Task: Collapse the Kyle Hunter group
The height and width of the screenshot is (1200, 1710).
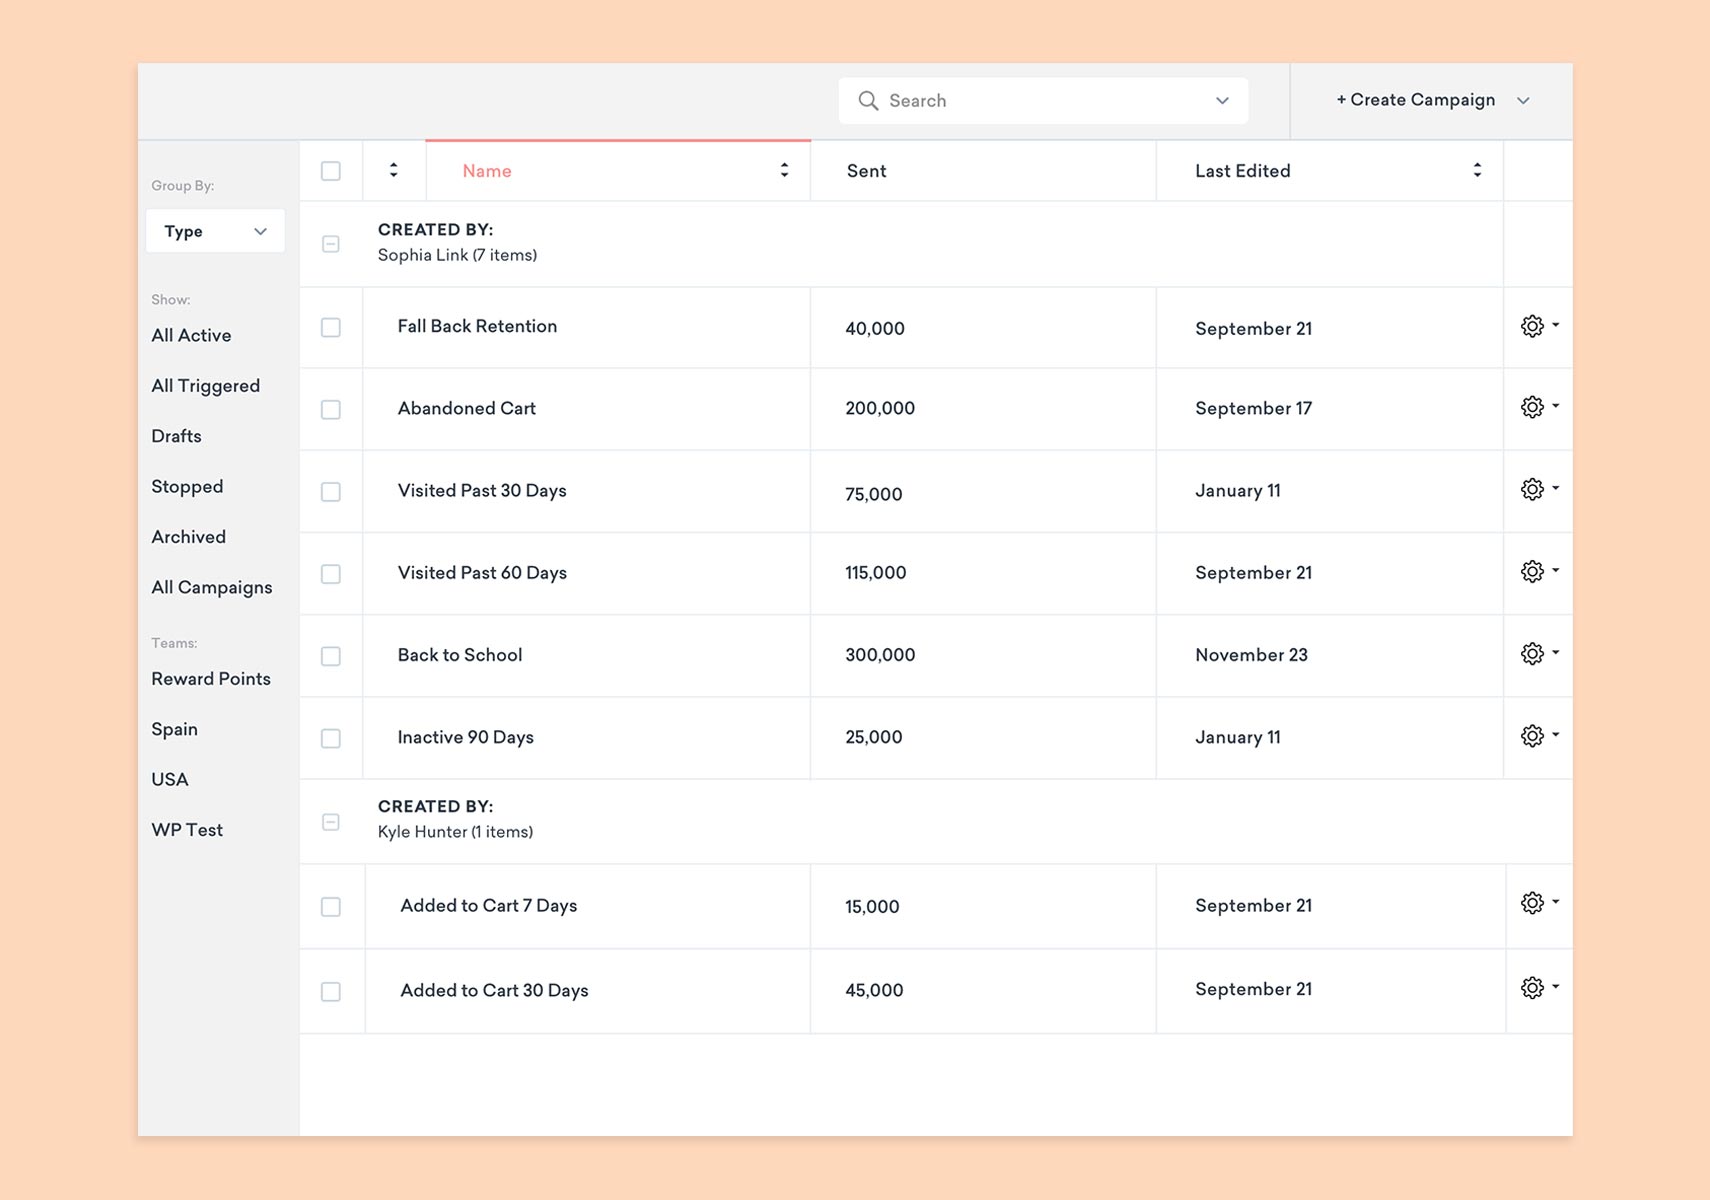Action: pyautogui.click(x=331, y=822)
